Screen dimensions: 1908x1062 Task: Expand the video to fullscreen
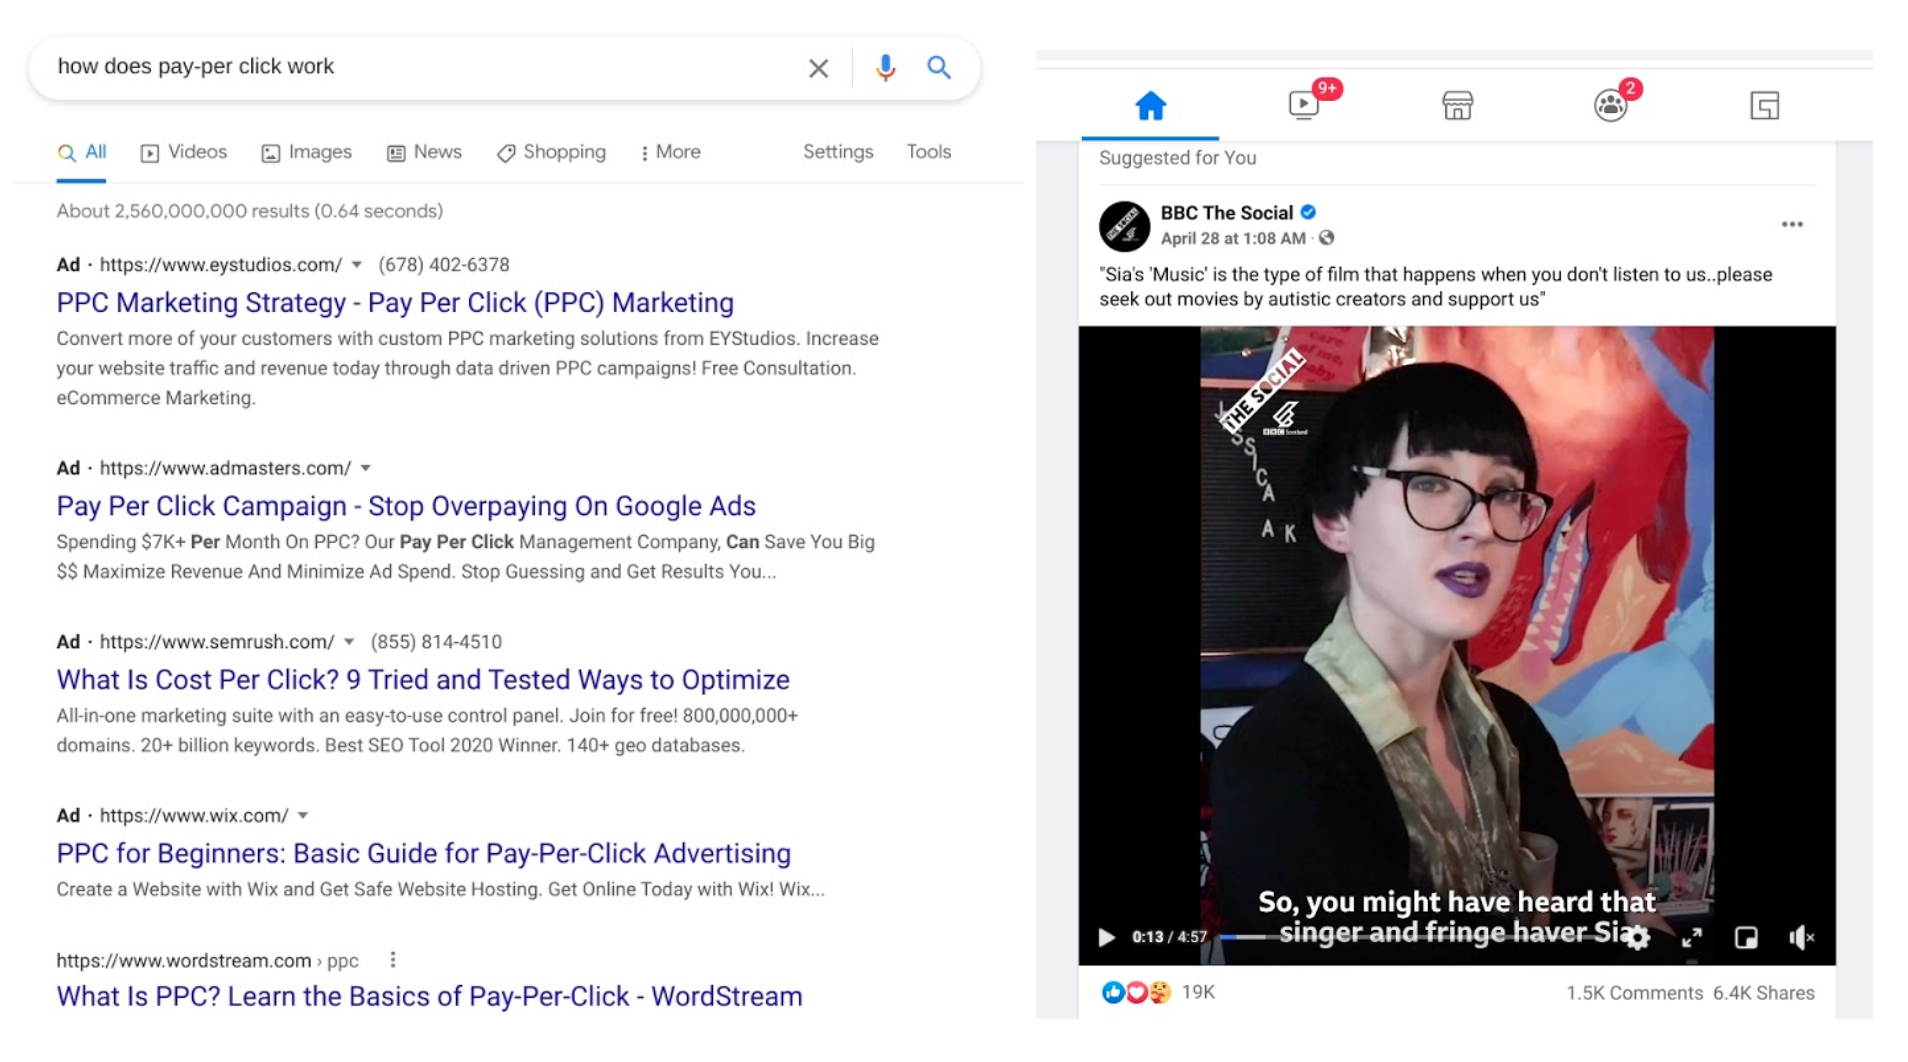click(1694, 938)
